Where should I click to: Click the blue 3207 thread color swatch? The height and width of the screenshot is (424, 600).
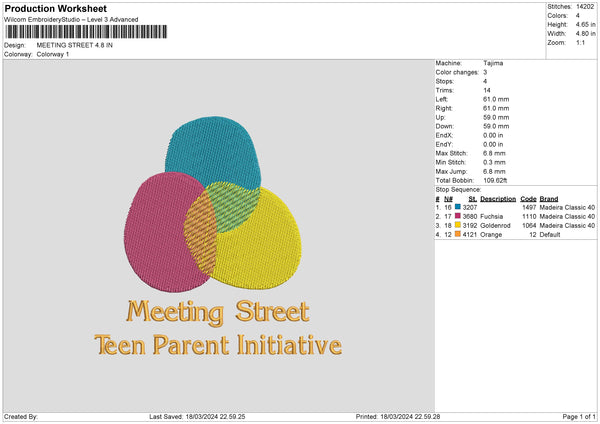[458, 207]
